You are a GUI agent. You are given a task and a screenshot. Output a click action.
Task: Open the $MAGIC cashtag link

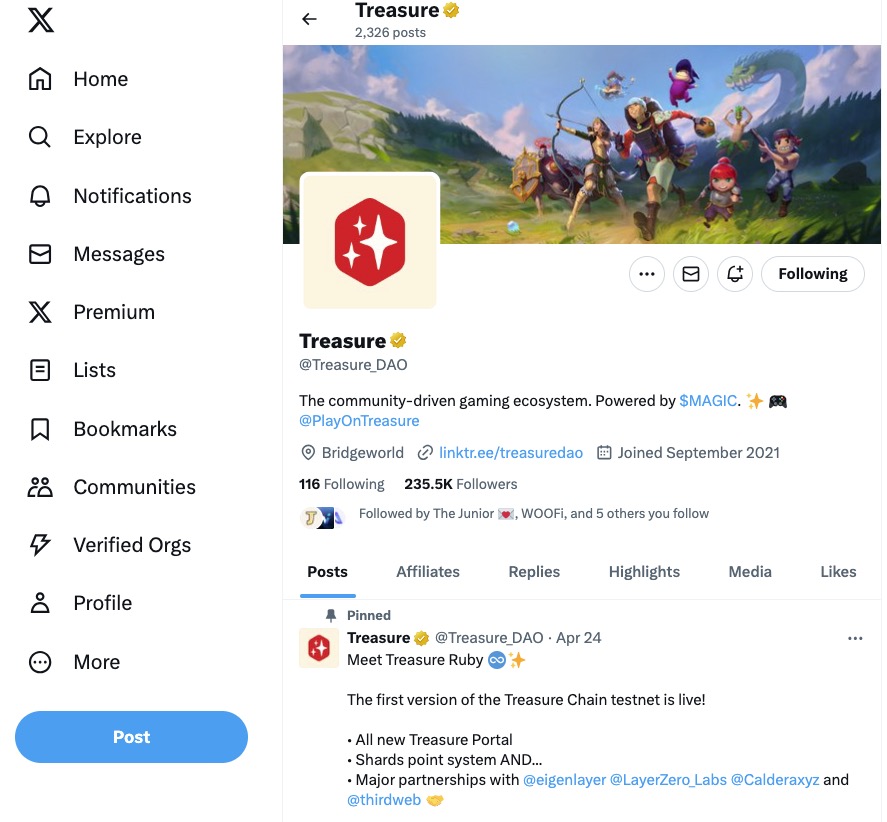[x=708, y=401]
